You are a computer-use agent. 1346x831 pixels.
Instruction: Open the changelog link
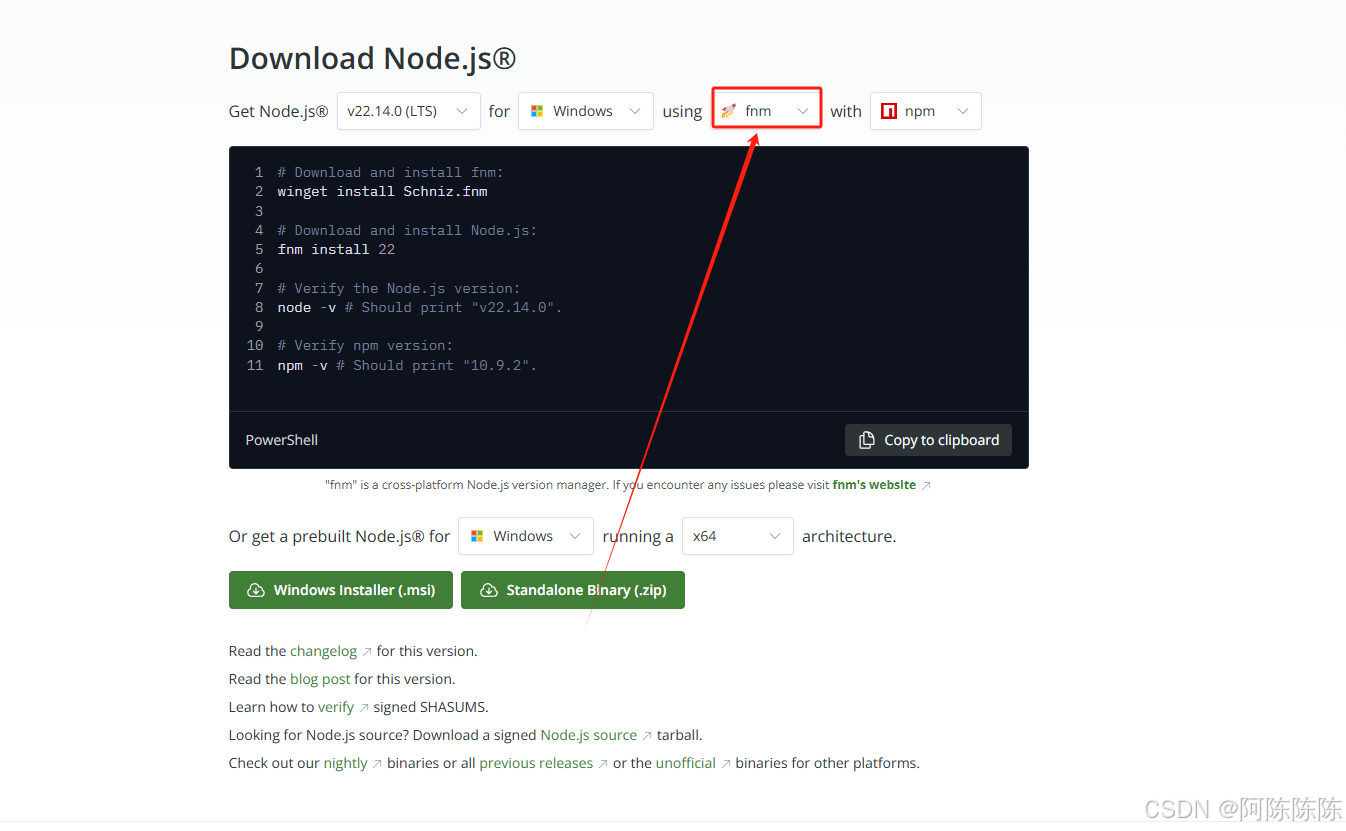click(x=323, y=651)
